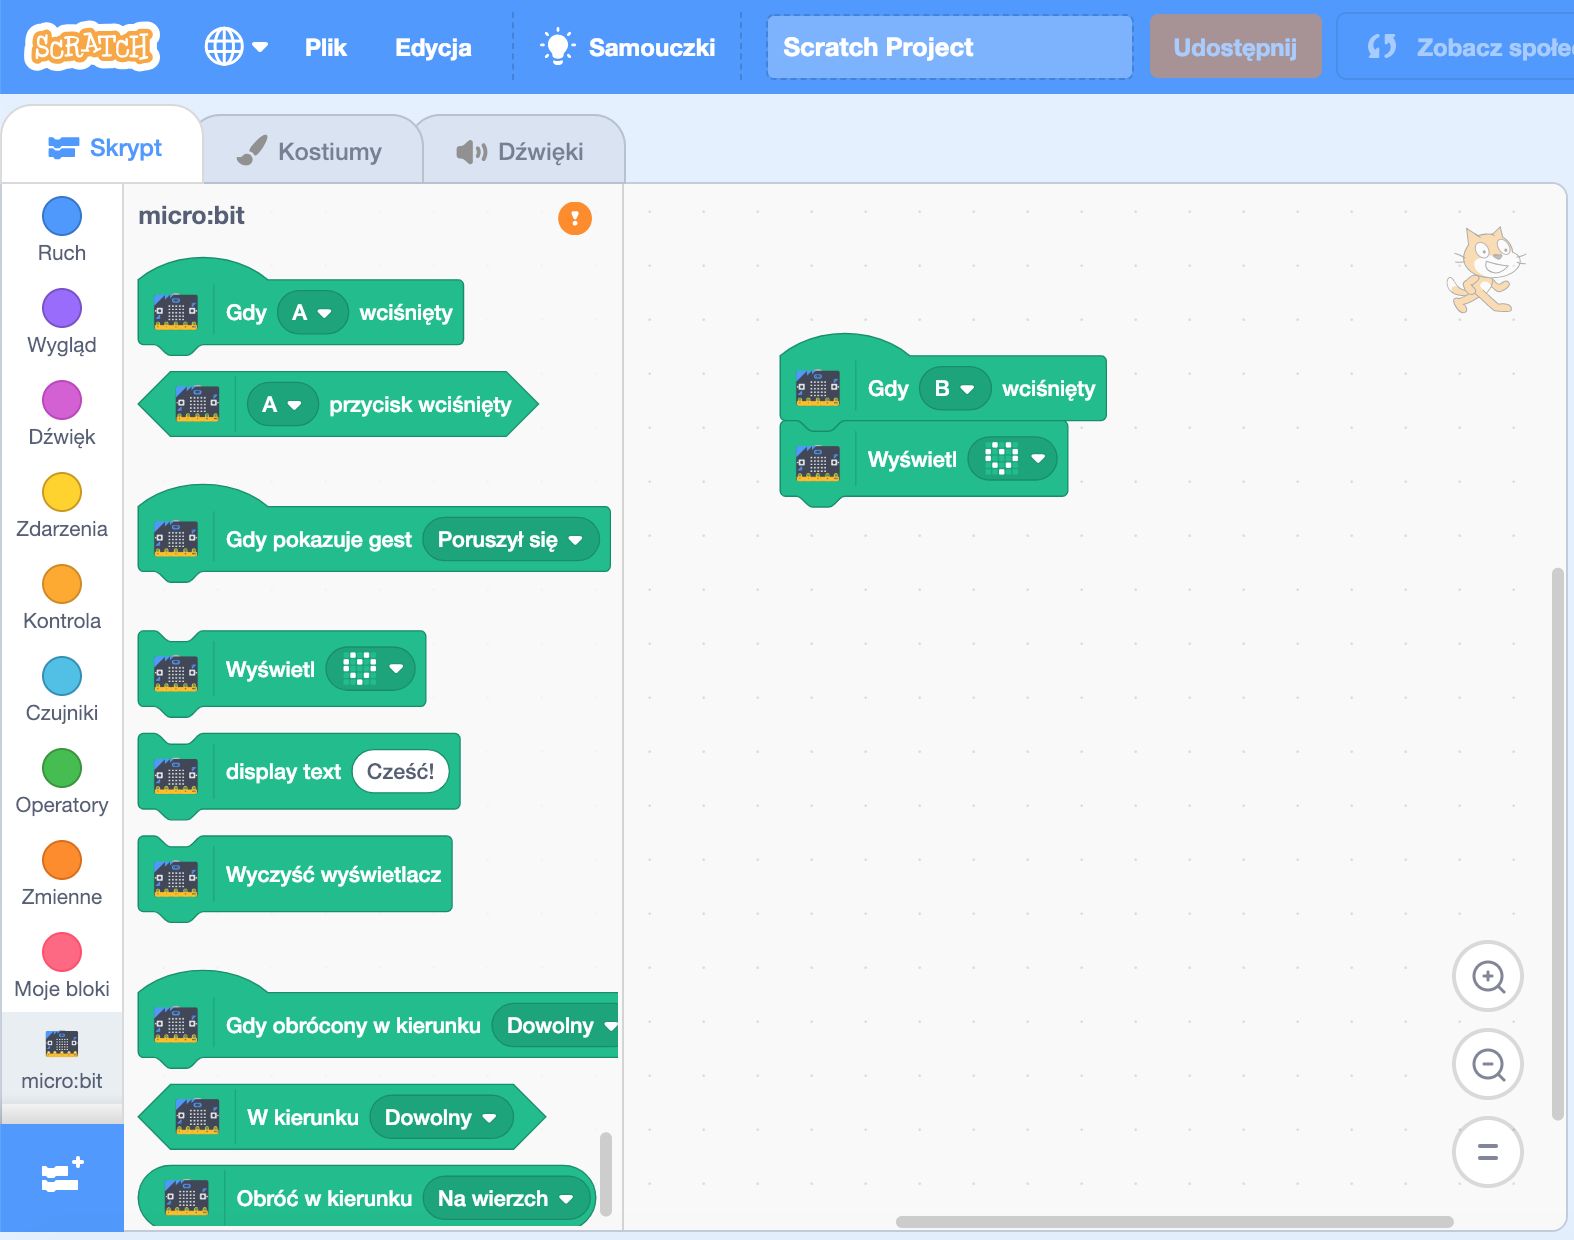Open Na wierzch dropdown in Obróć block
Image resolution: width=1574 pixels, height=1240 pixels.
click(x=506, y=1198)
